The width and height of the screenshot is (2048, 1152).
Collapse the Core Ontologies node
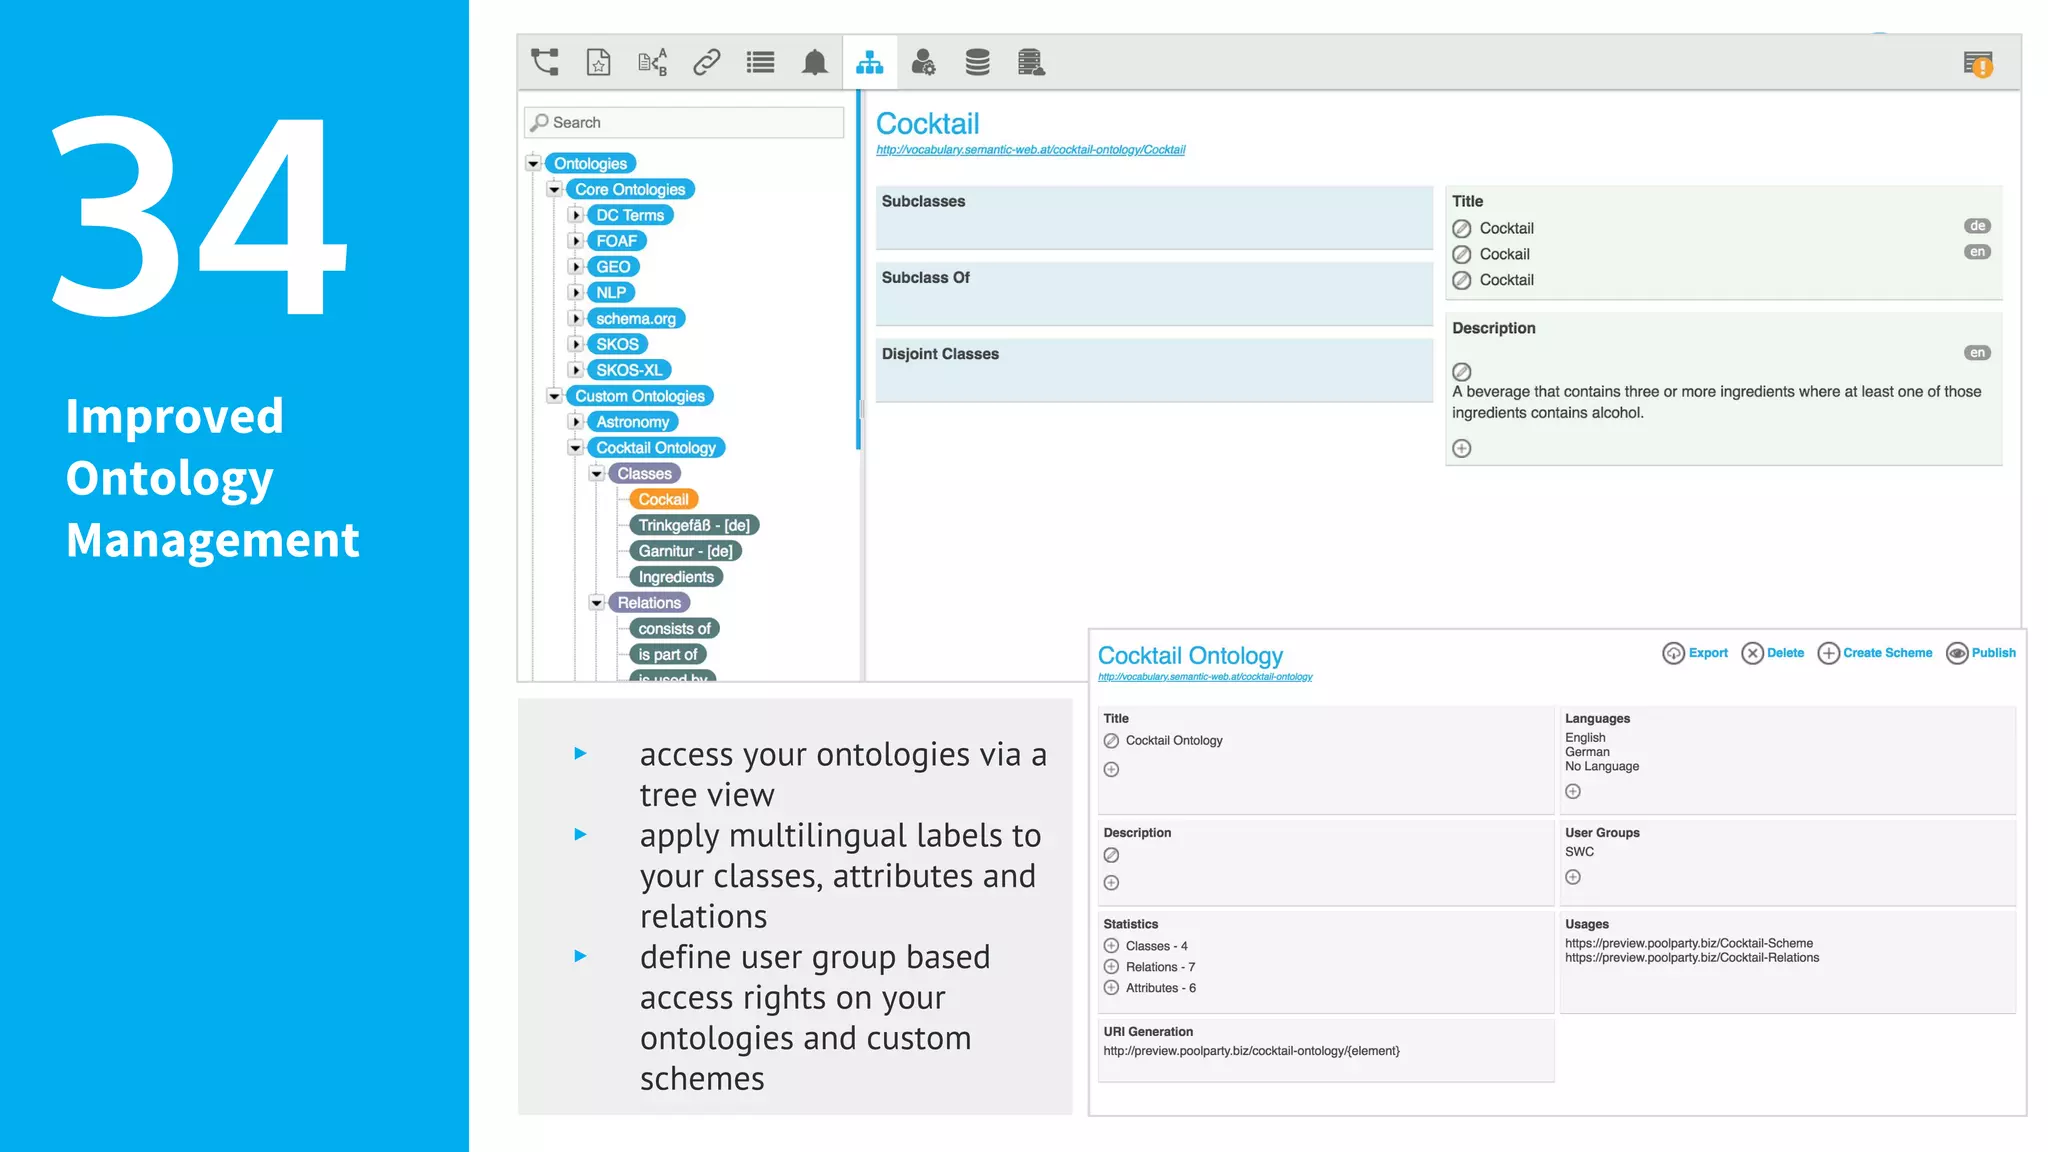(x=554, y=189)
